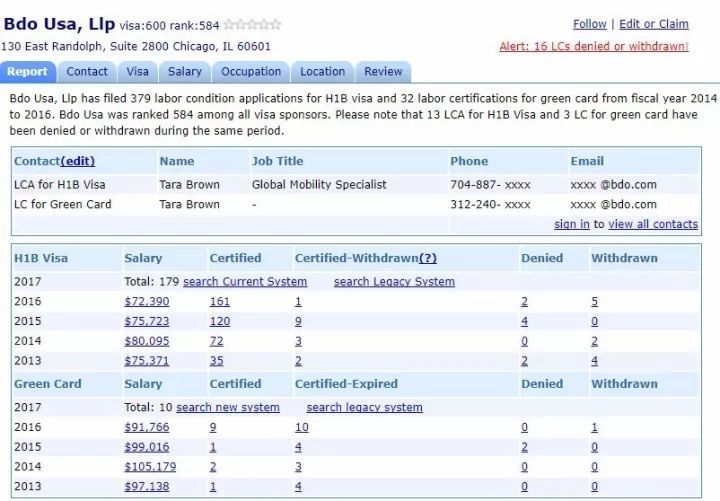Click the Green Card table header
The width and height of the screenshot is (720, 501).
click(48, 384)
